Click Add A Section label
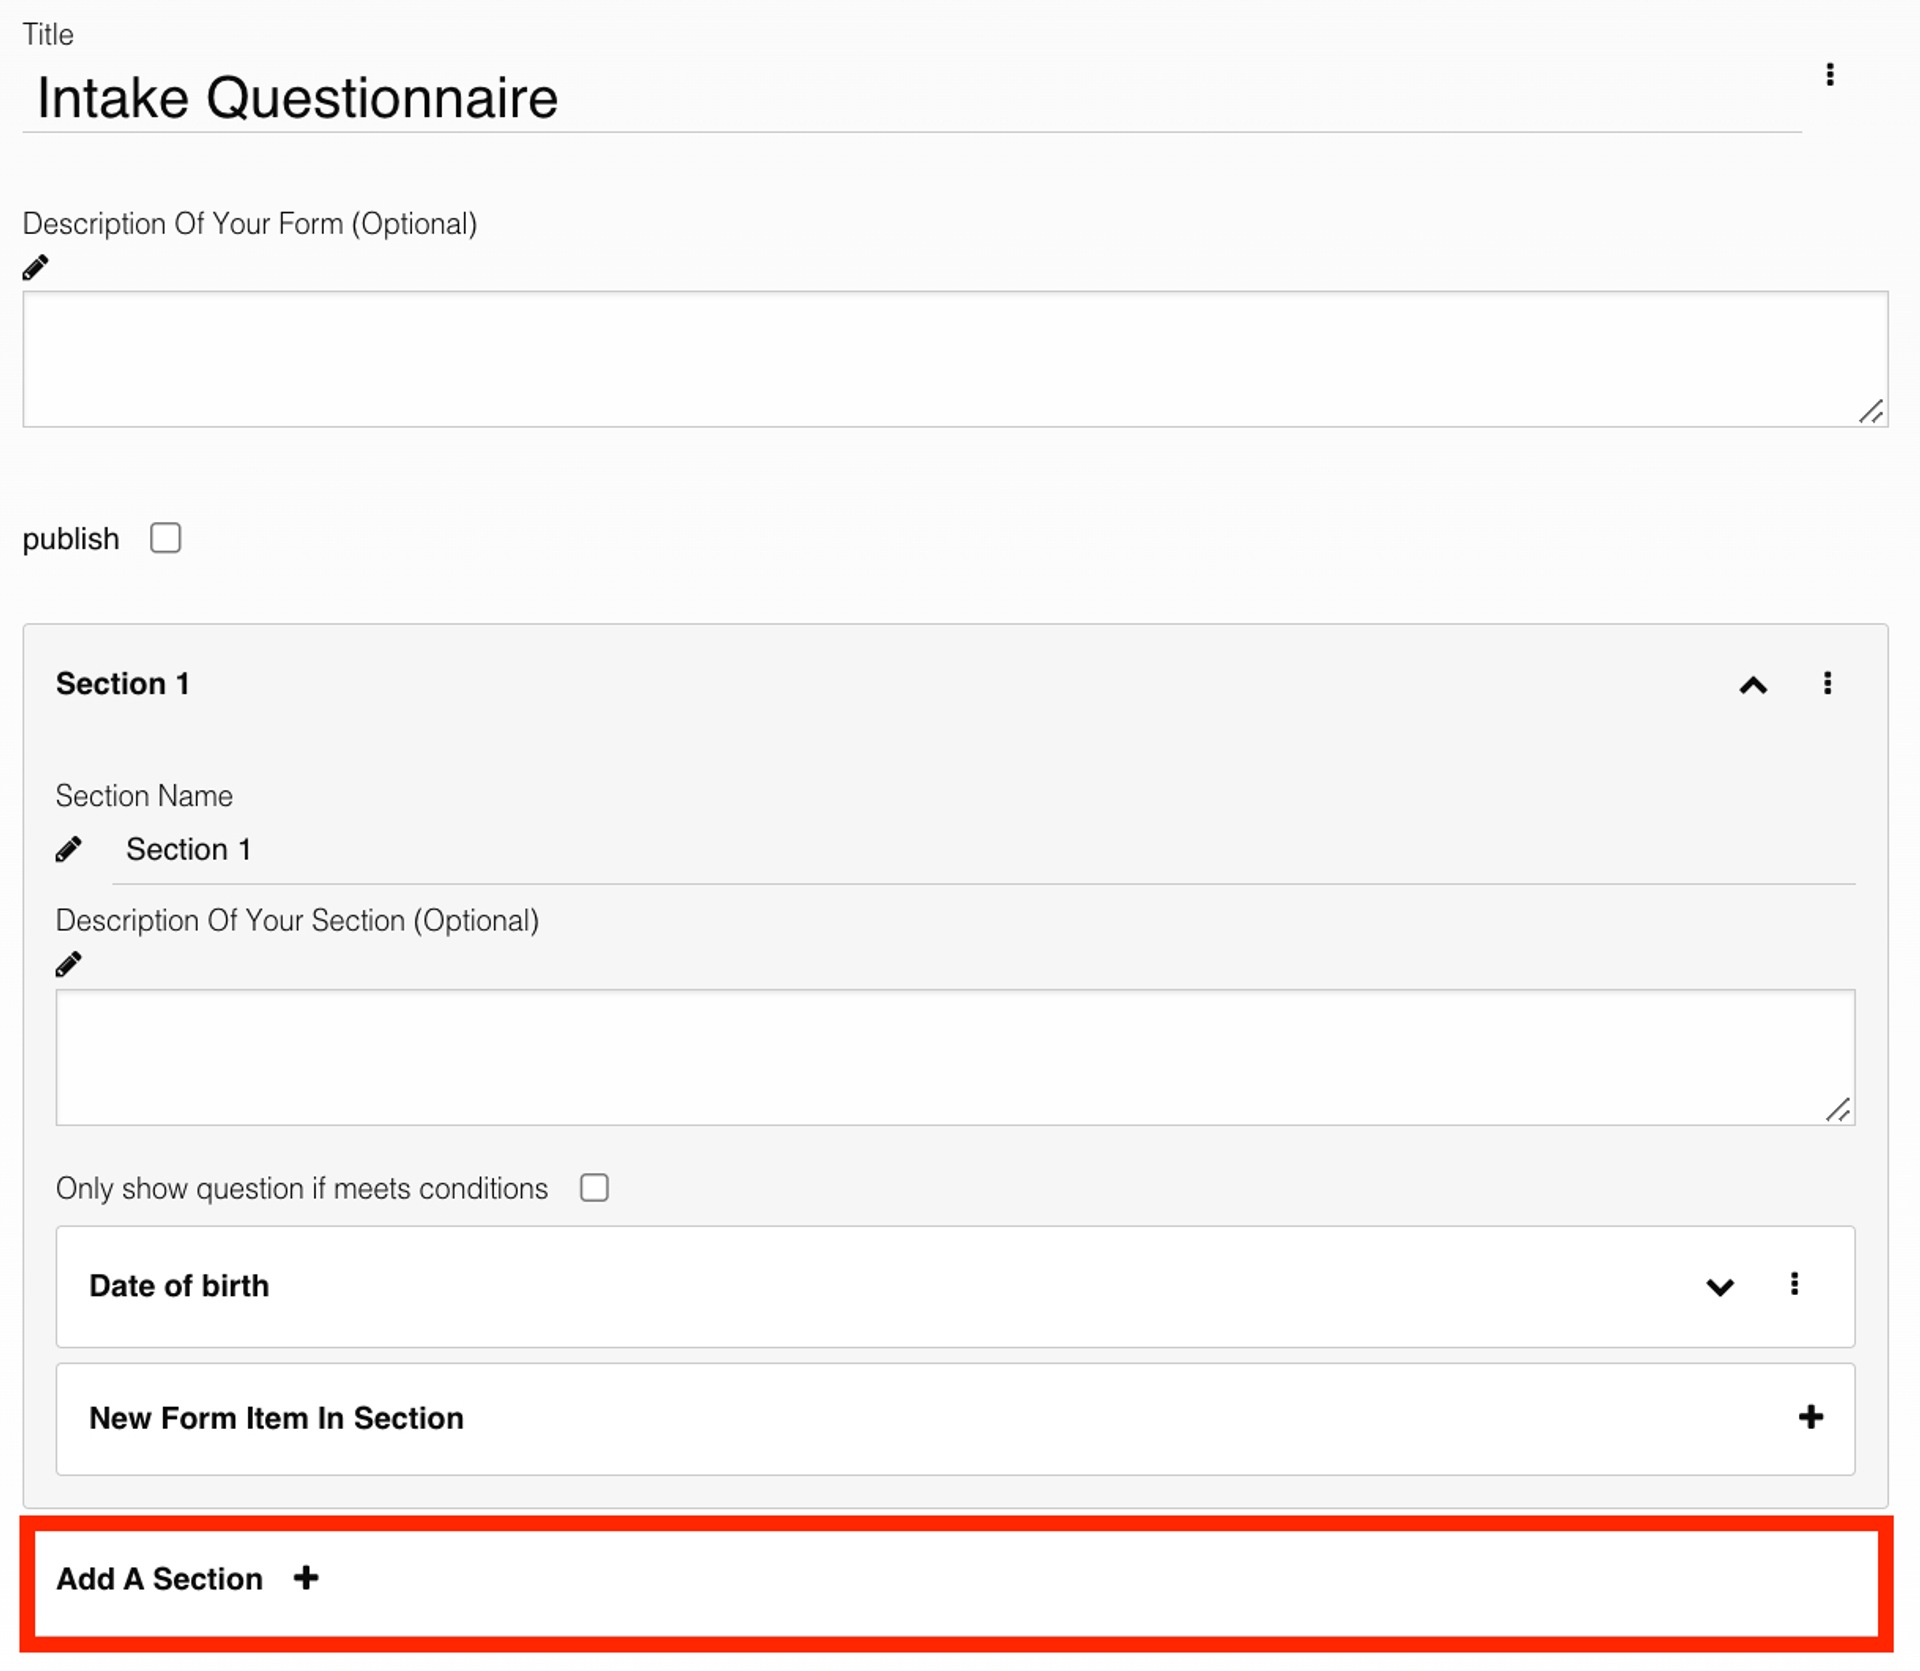1920x1671 pixels. [159, 1579]
